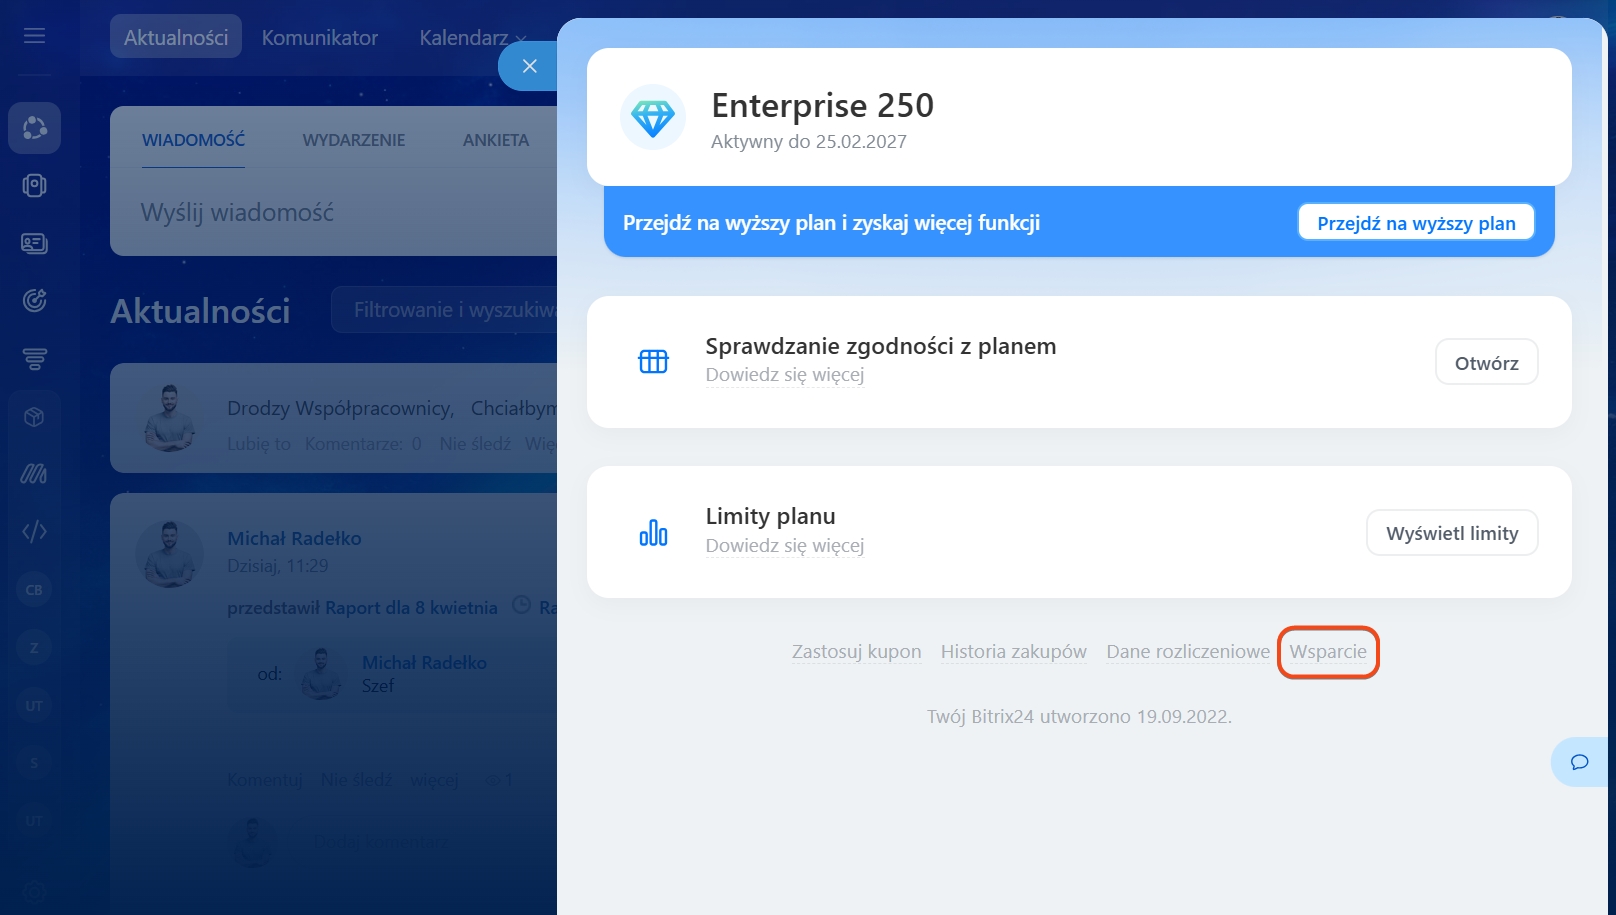The image size is (1616, 915).
Task: Click the small avatar next to 'od:'
Action: click(x=320, y=673)
